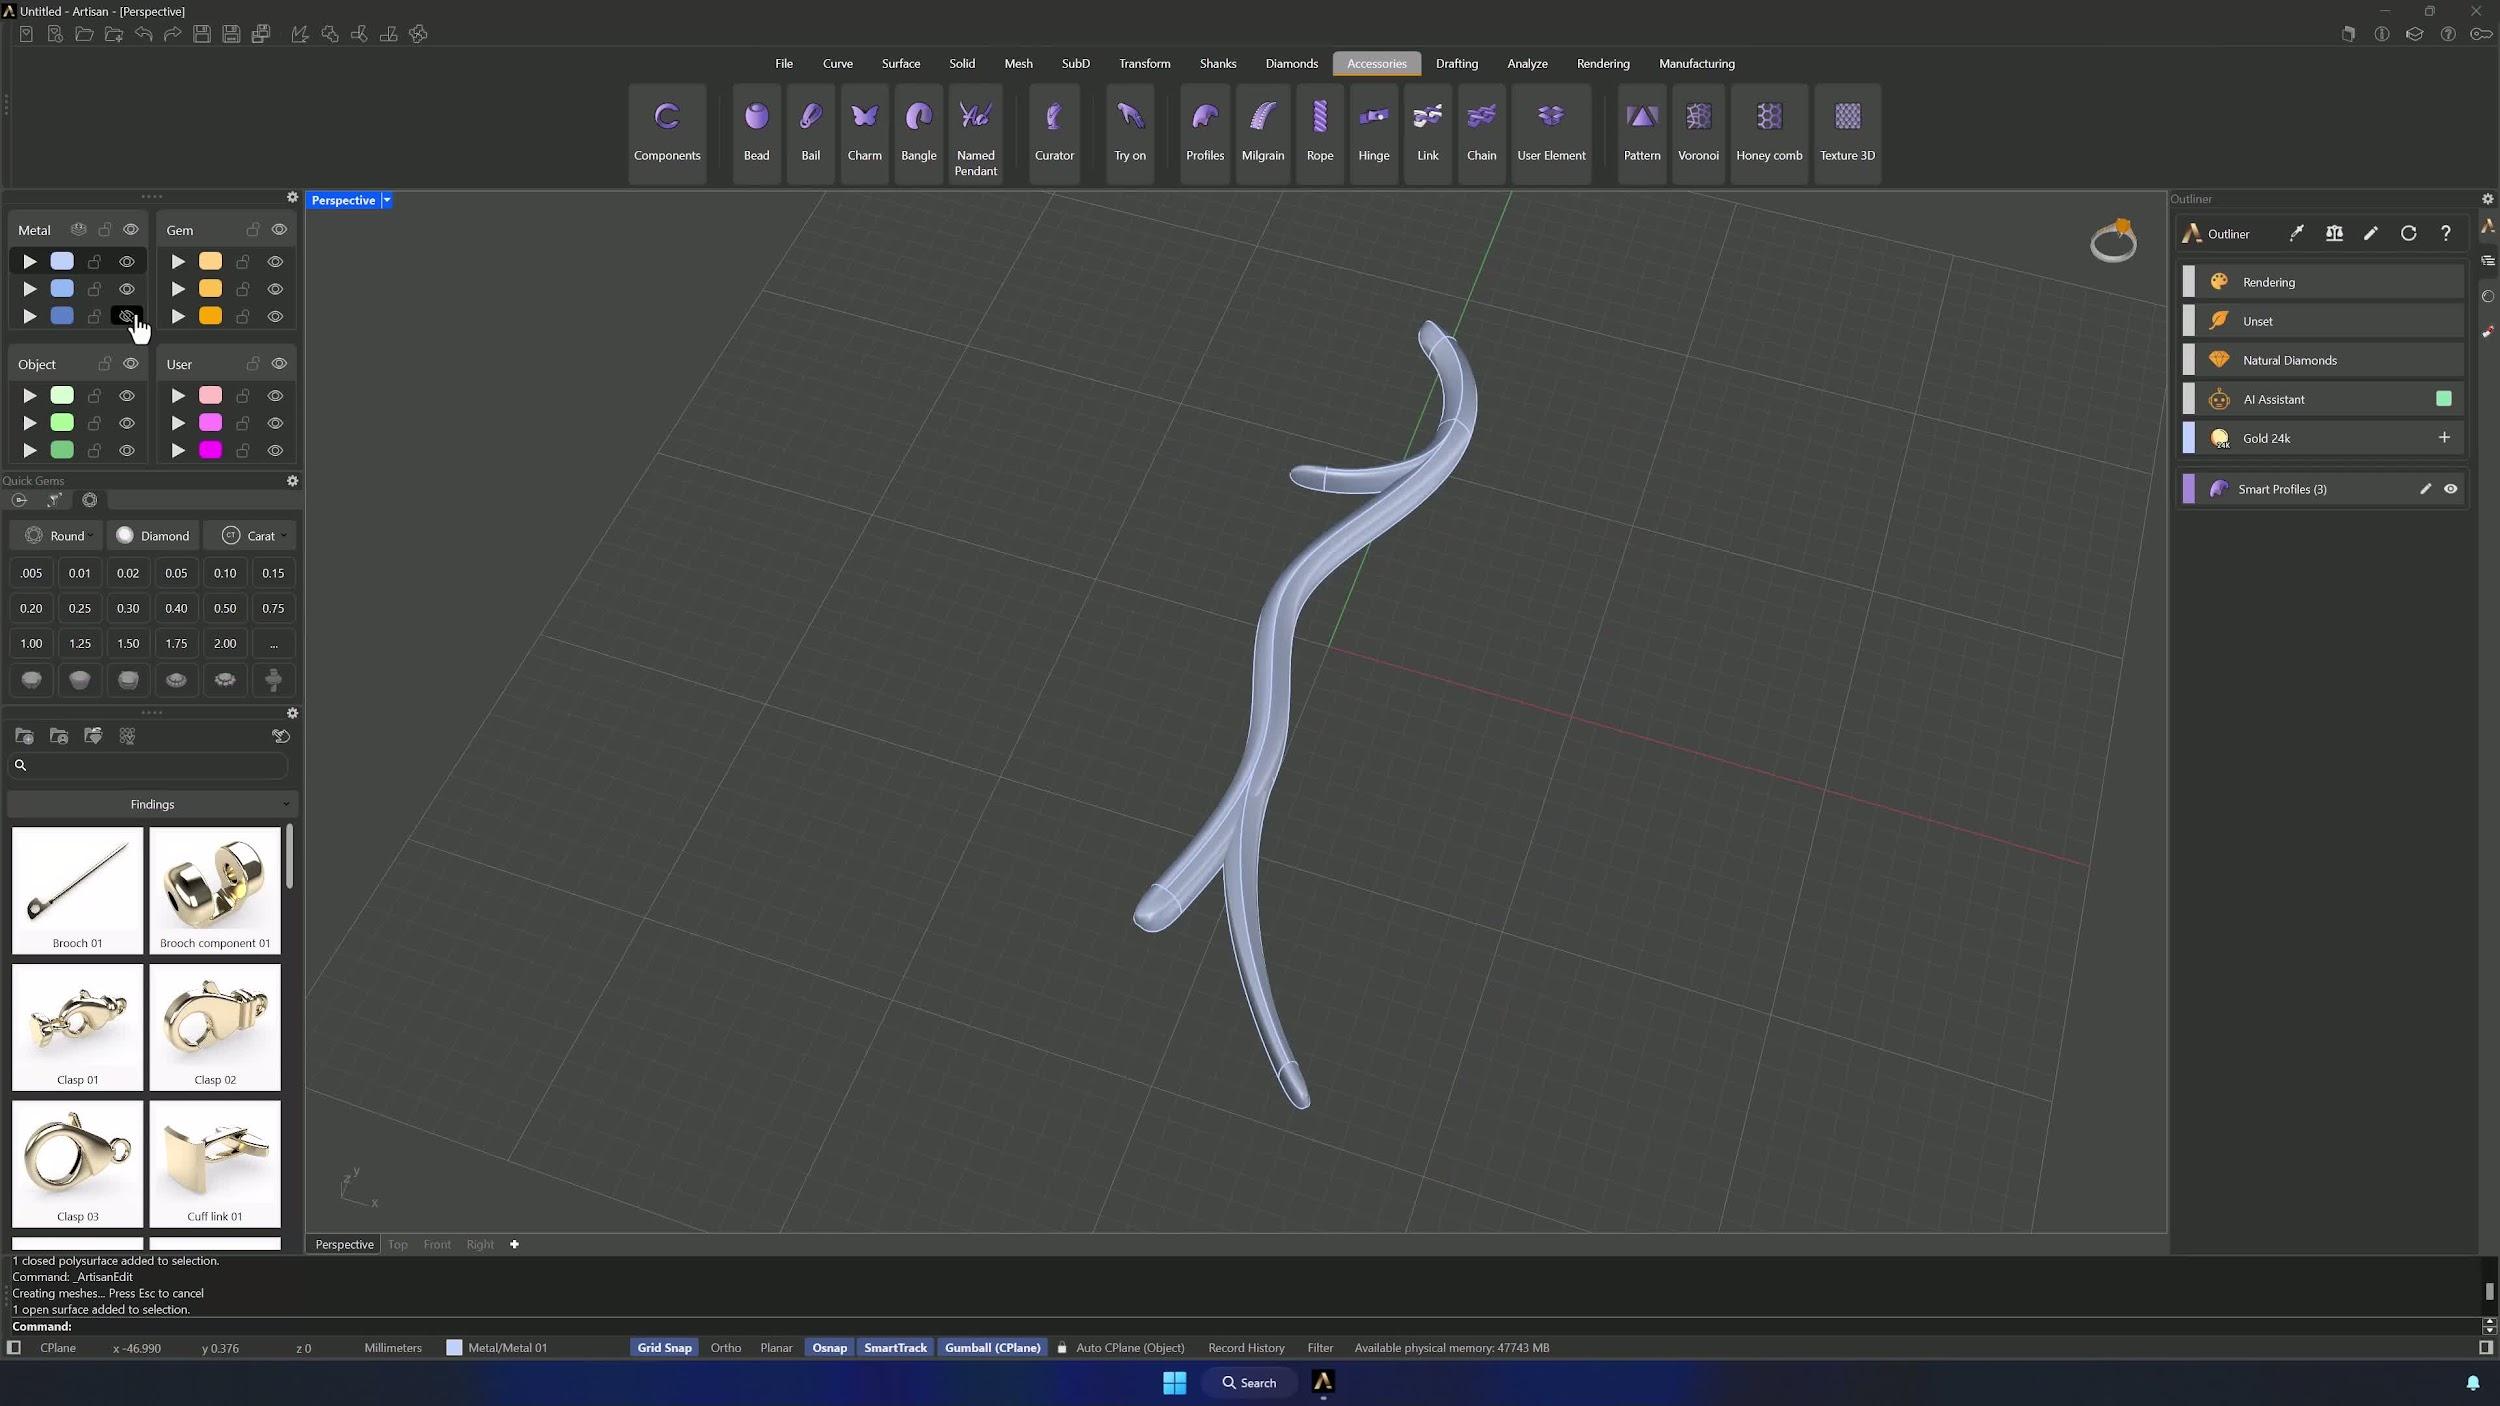Click the Outliner balance scale icon
The height and width of the screenshot is (1406, 2500).
point(2334,233)
